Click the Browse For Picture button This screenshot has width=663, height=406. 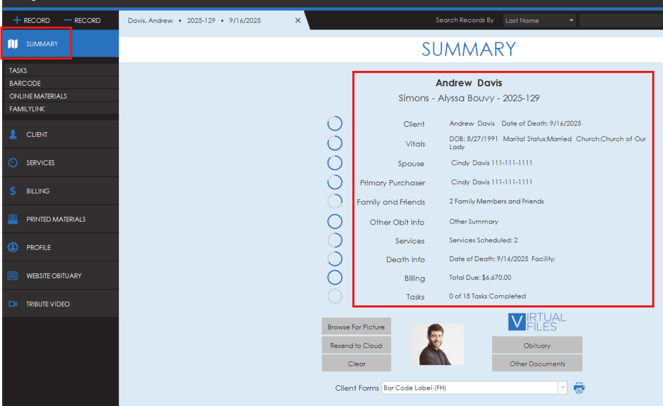pos(356,327)
